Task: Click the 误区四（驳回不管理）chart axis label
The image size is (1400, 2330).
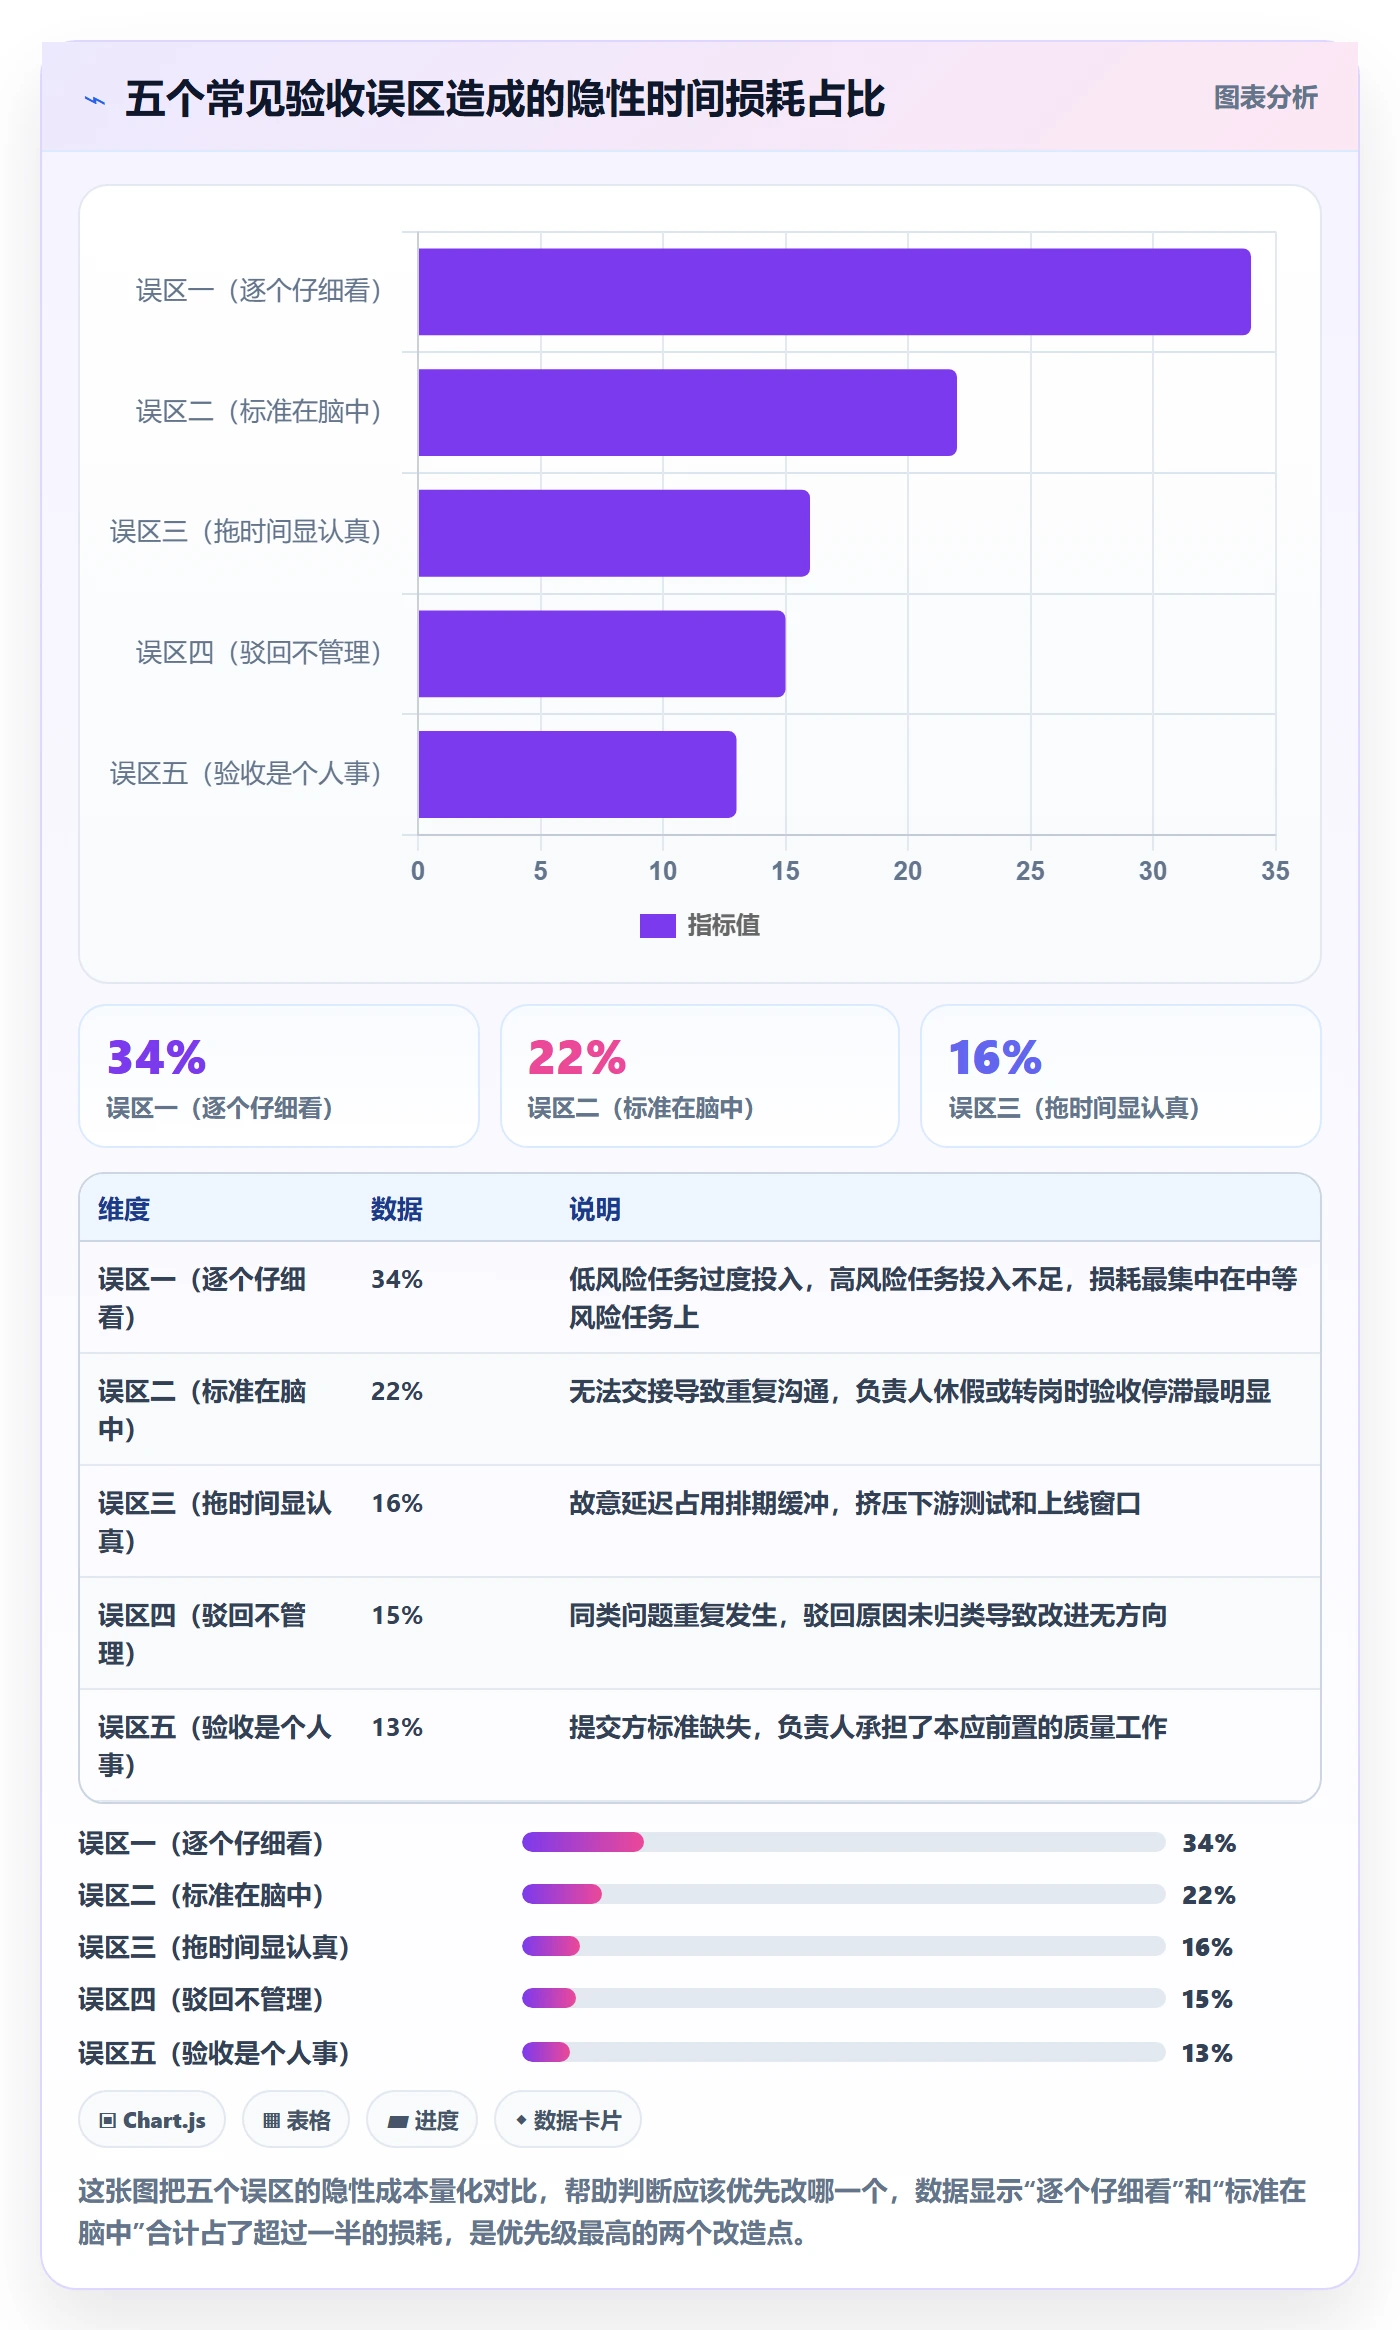Action: (x=259, y=653)
